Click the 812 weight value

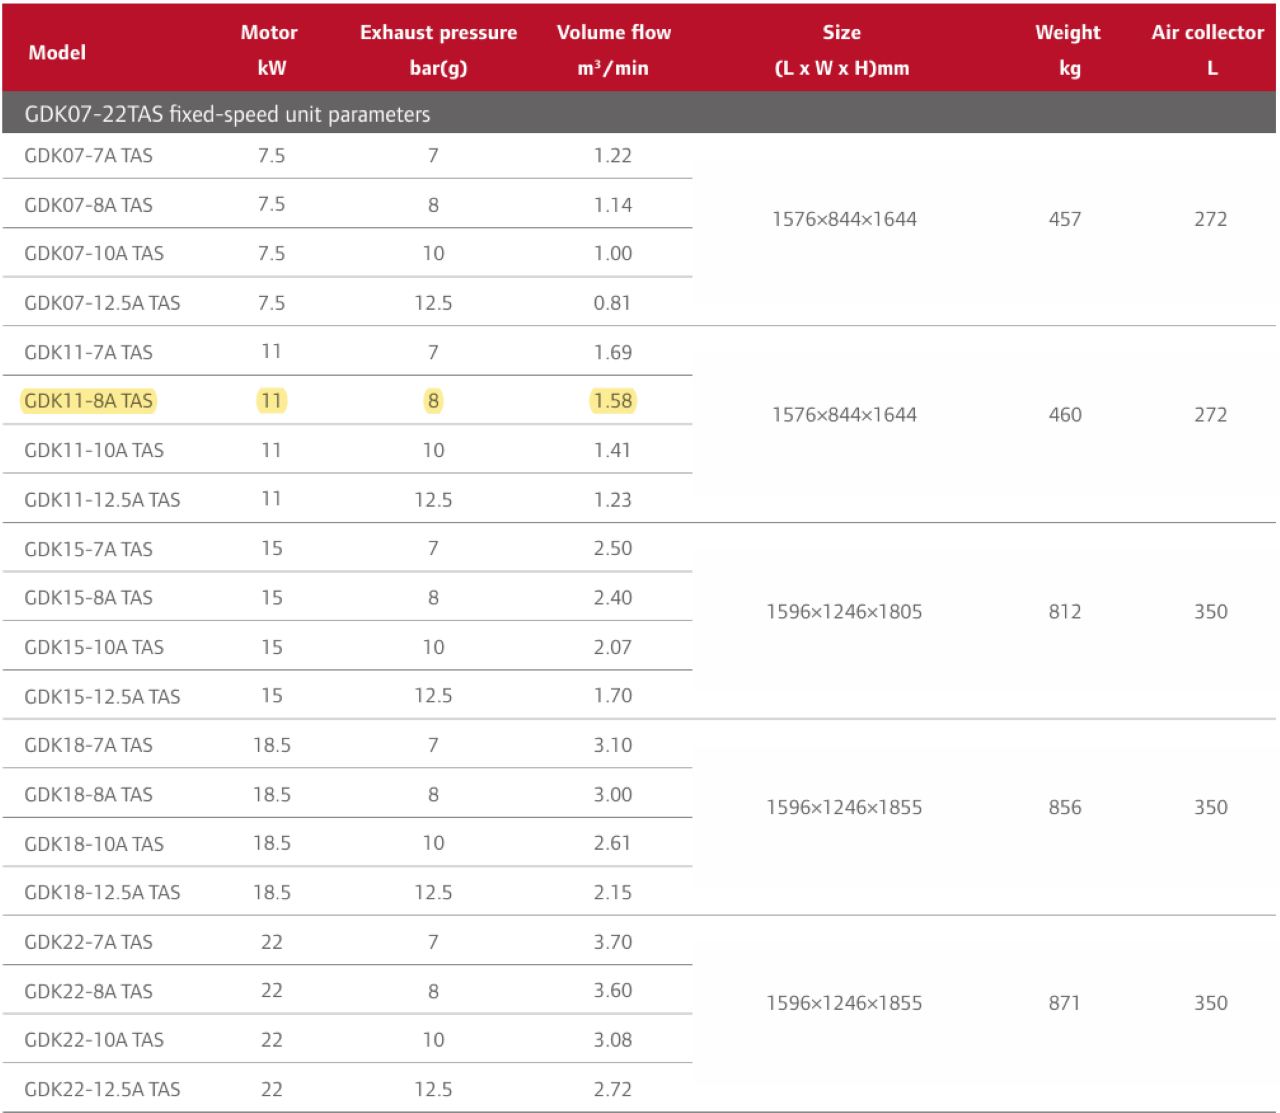[x=1065, y=612]
